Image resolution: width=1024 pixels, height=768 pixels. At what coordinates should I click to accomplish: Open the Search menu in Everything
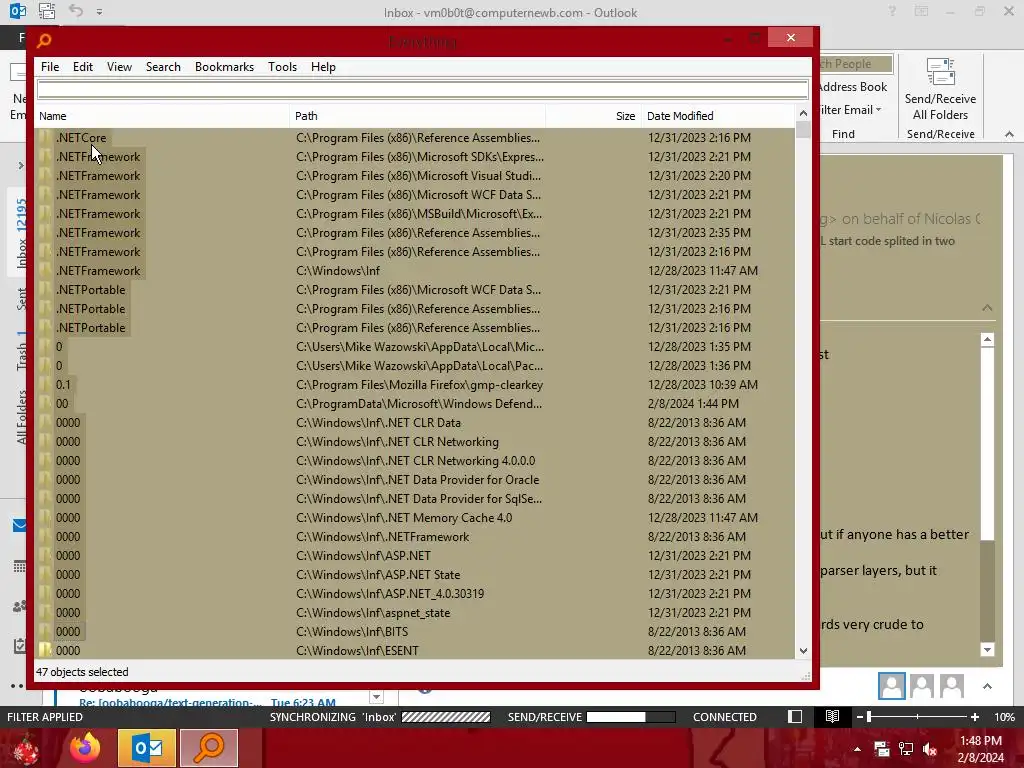[163, 67]
